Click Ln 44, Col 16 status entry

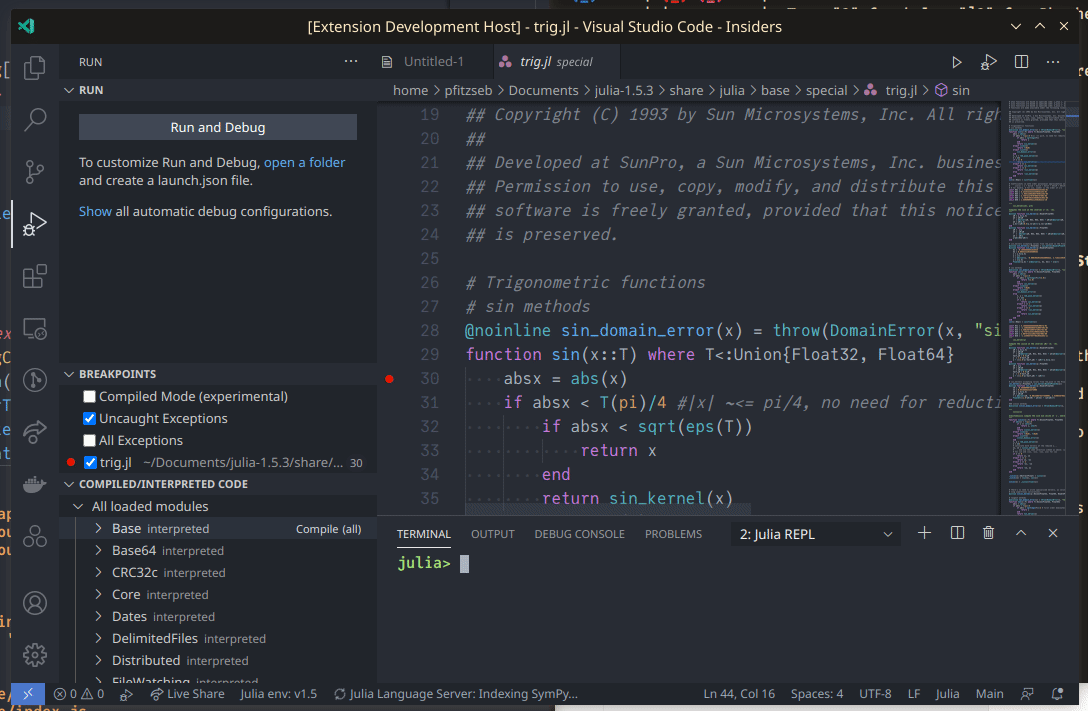739,694
